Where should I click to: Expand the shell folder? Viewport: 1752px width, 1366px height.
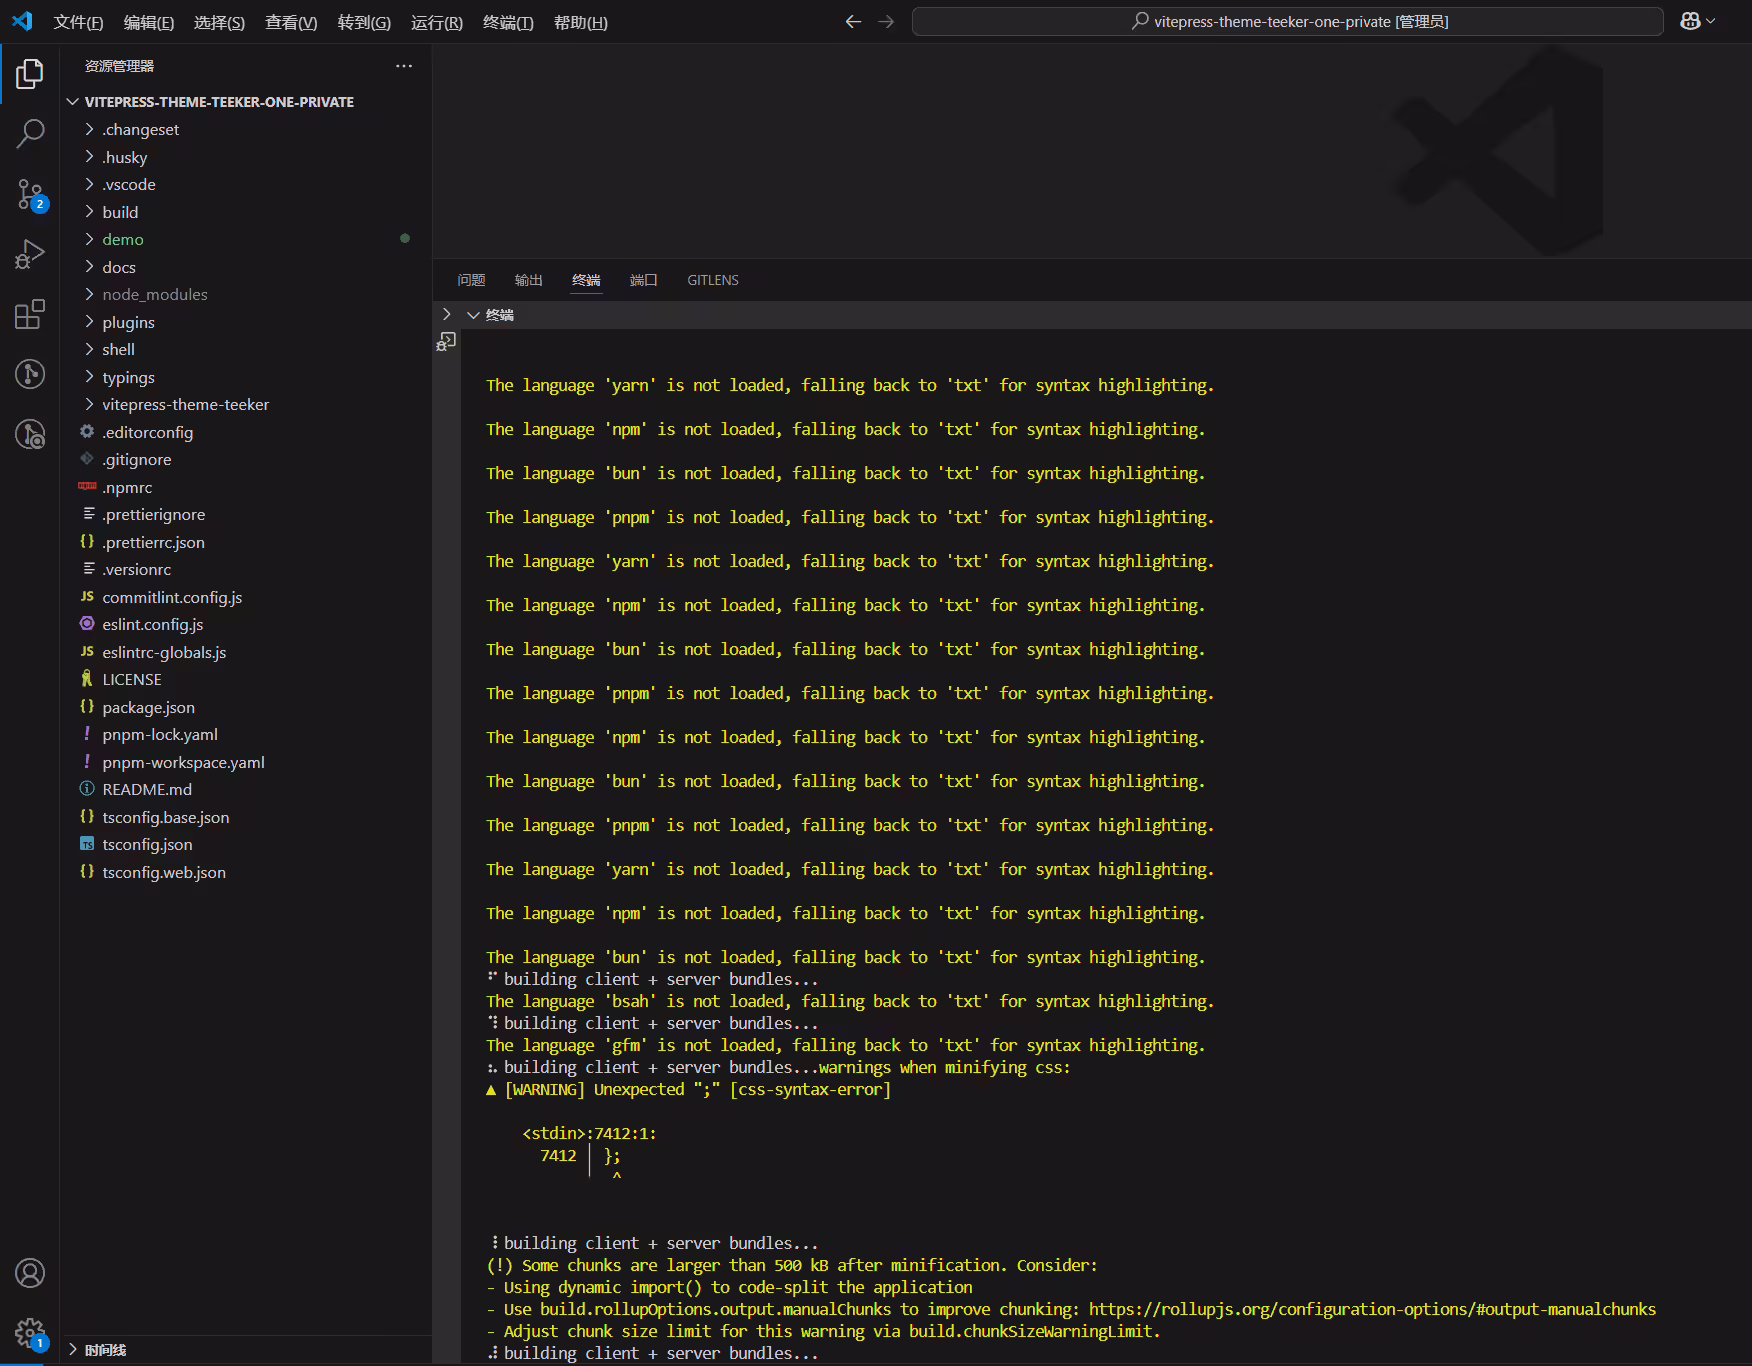click(89, 349)
